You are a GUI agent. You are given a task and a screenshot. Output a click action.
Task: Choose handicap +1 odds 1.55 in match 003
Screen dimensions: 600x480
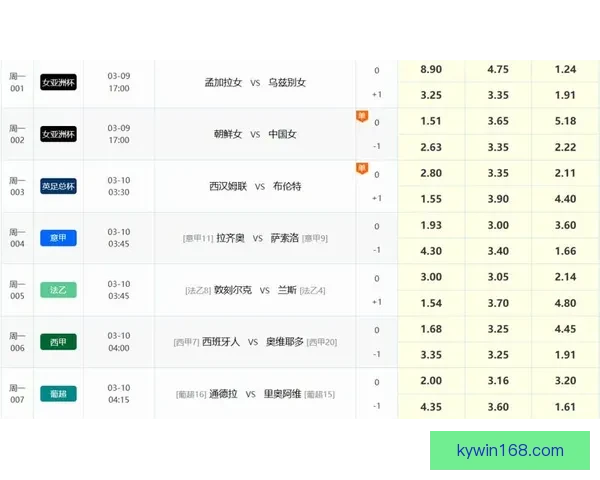[431, 199]
